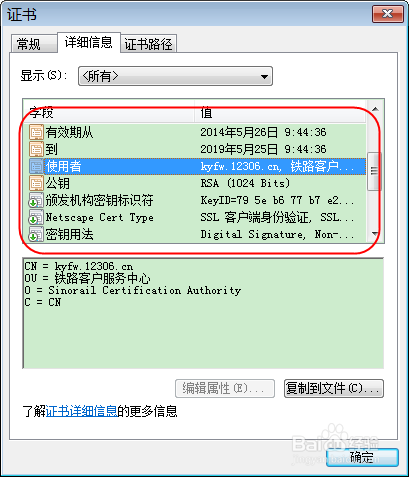Confirm with the 确定 button
This screenshot has width=409, height=477.
(x=362, y=457)
